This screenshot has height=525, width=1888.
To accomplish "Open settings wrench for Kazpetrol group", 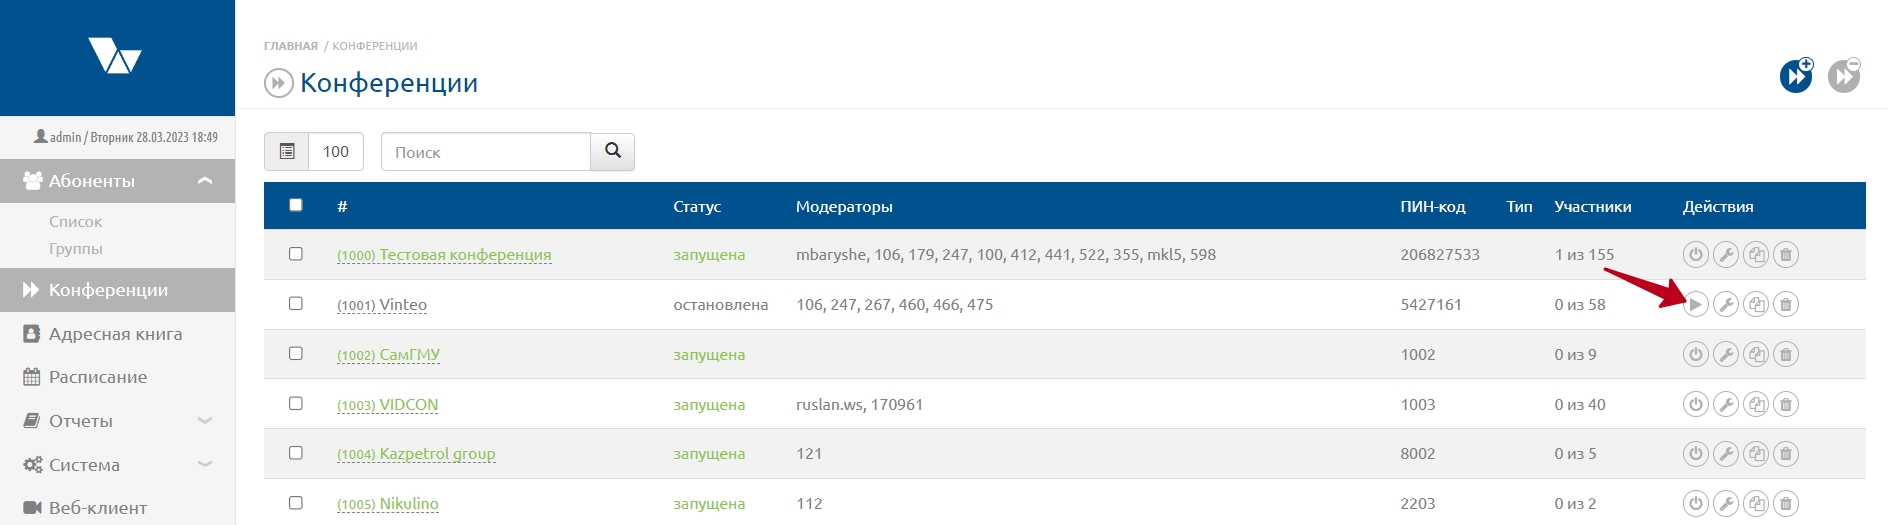I will pyautogui.click(x=1726, y=454).
